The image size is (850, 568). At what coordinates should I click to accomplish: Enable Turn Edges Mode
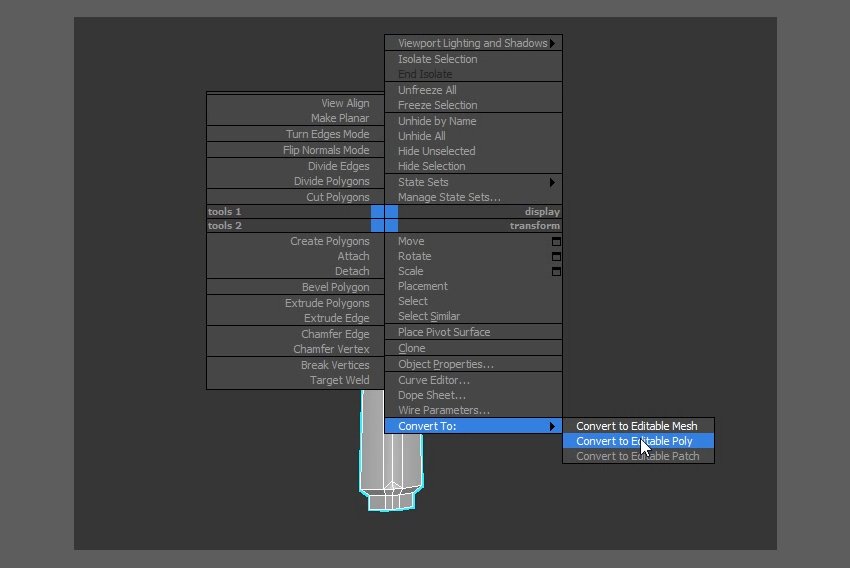[x=327, y=134]
